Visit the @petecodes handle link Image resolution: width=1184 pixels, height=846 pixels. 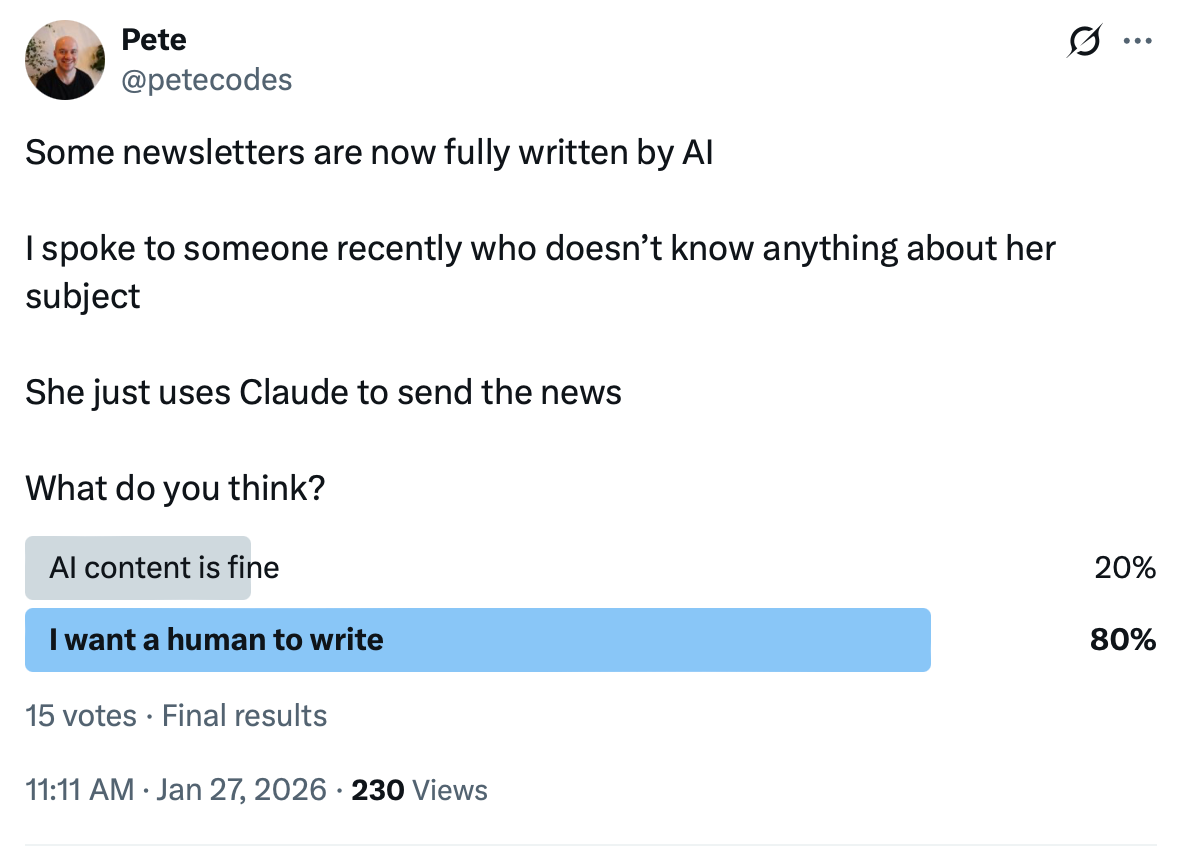coord(206,79)
